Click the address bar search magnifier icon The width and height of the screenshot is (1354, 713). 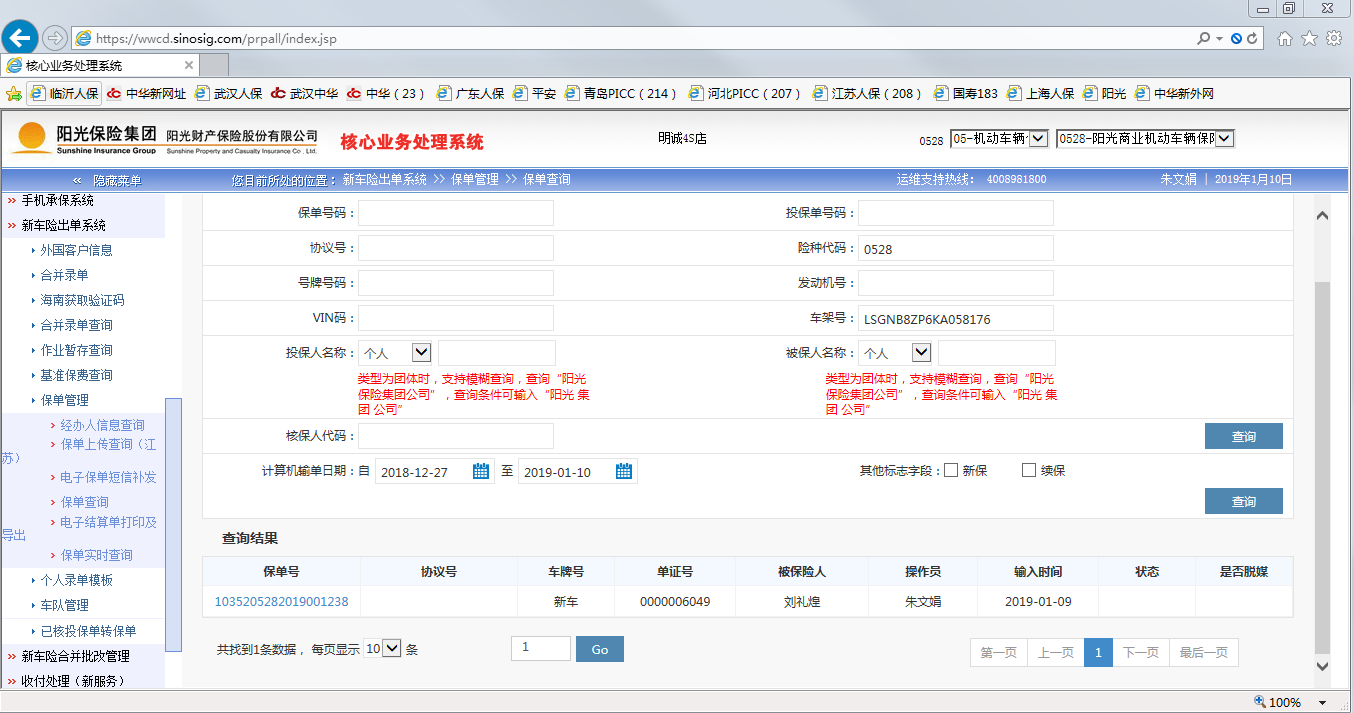pos(1203,39)
